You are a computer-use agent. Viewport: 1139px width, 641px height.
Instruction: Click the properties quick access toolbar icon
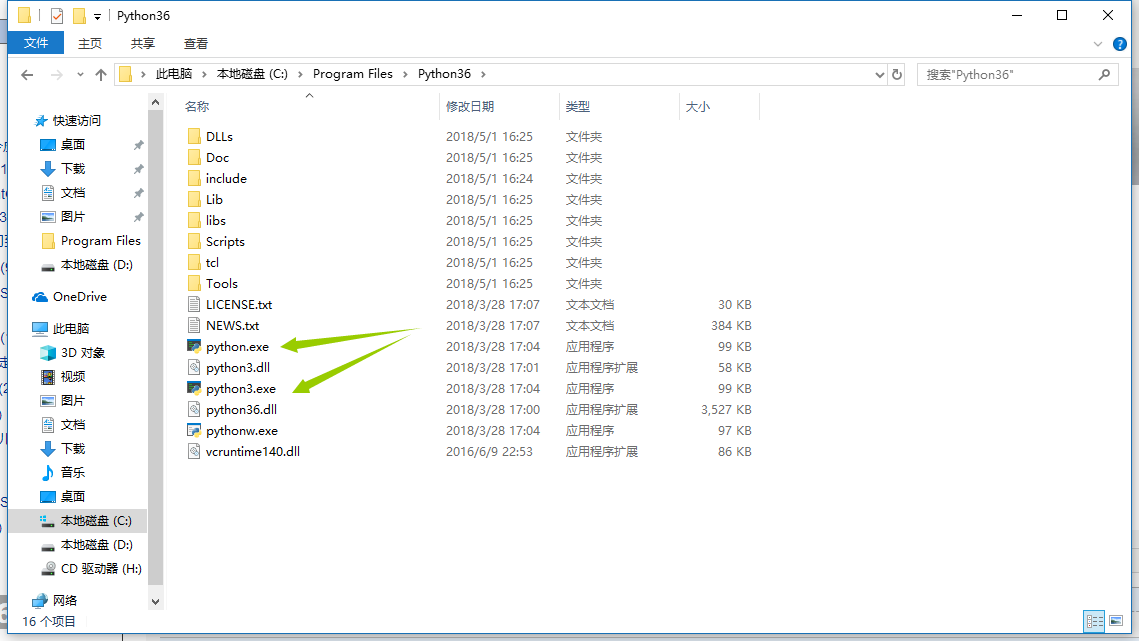point(57,15)
